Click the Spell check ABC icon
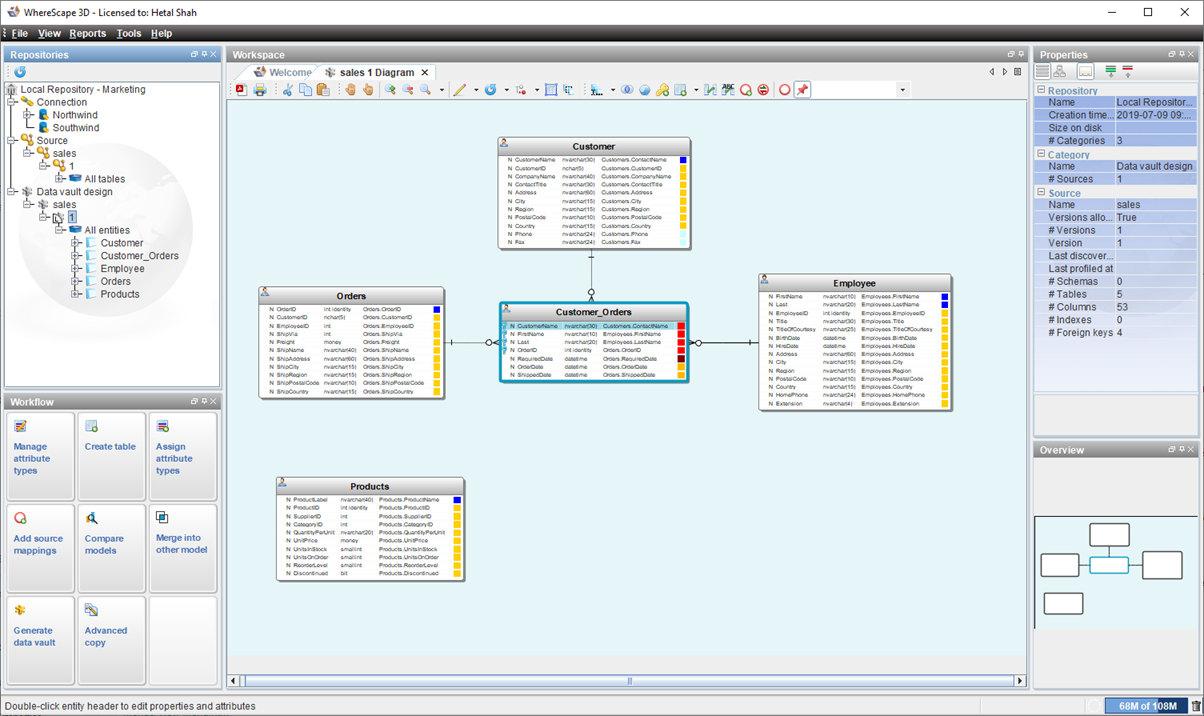 tap(728, 90)
